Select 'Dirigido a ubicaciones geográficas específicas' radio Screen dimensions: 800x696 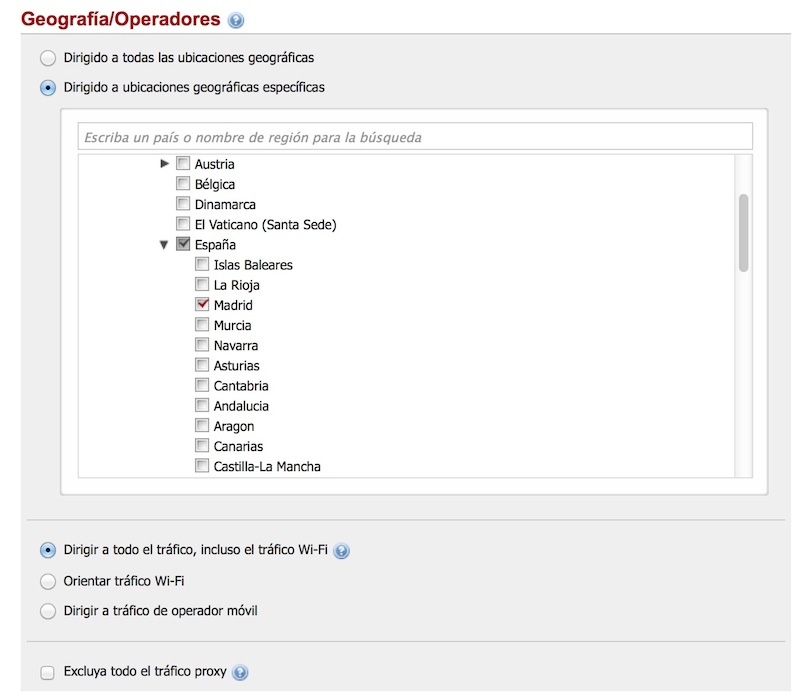(x=48, y=88)
